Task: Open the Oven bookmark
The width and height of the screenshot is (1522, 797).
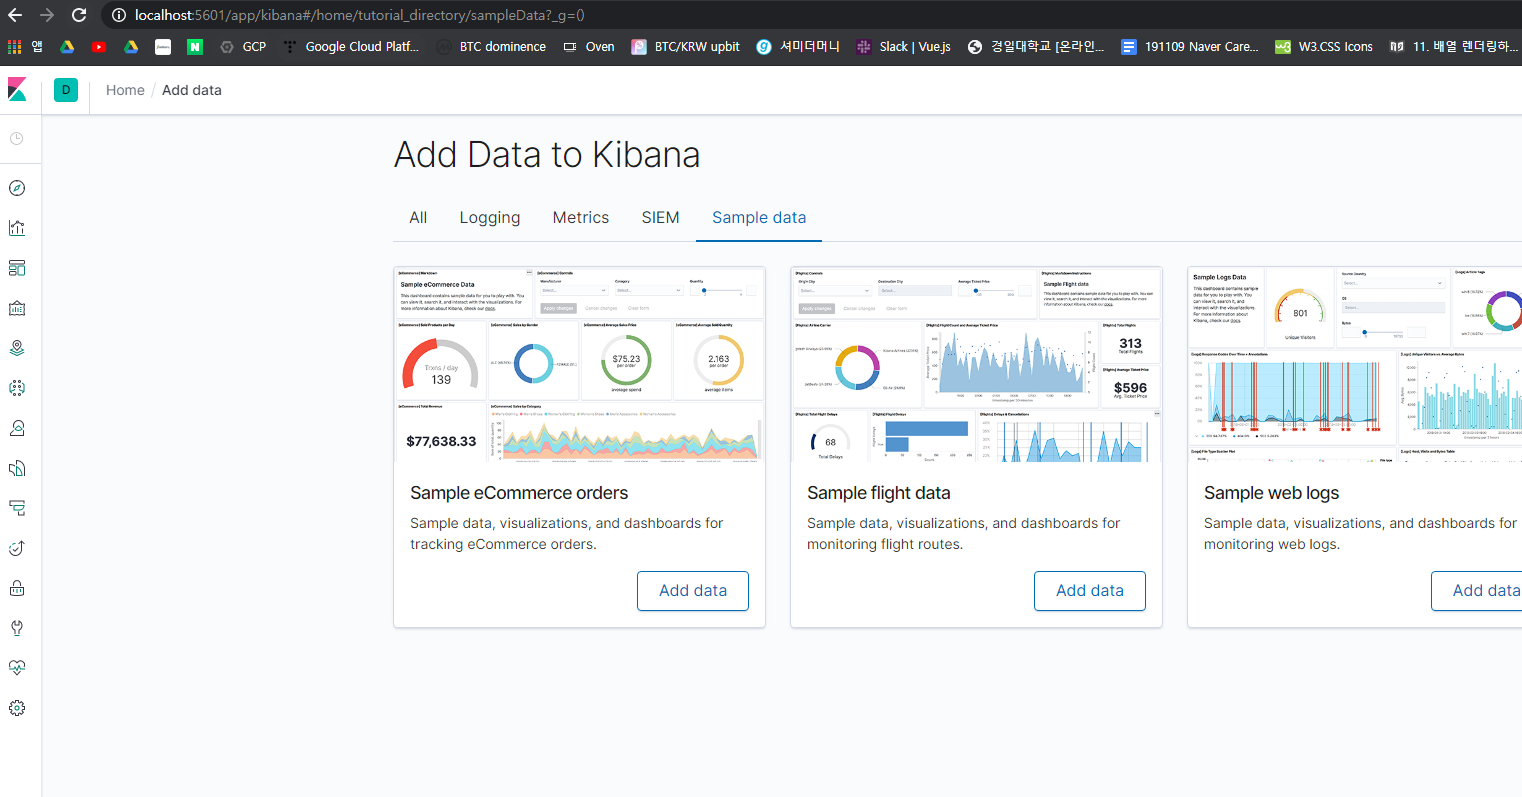Action: tap(589, 46)
